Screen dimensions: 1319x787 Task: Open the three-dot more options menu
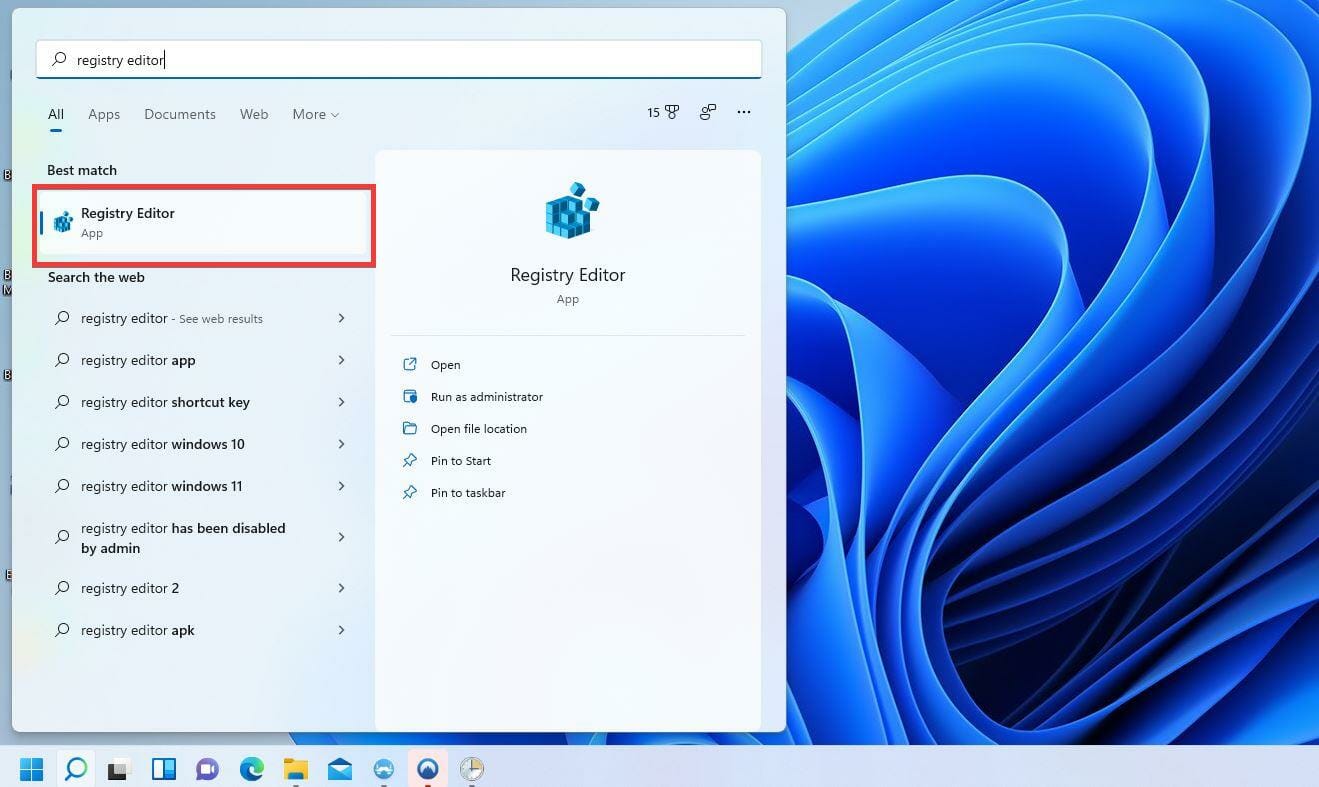pos(744,112)
